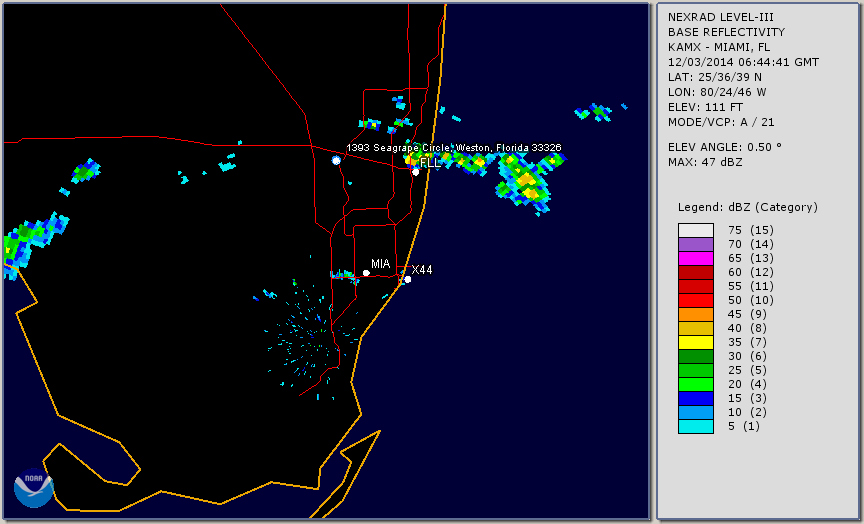The height and width of the screenshot is (524, 864).
Task: Click the LON: 80/24/46 W text
Action: [717, 92]
